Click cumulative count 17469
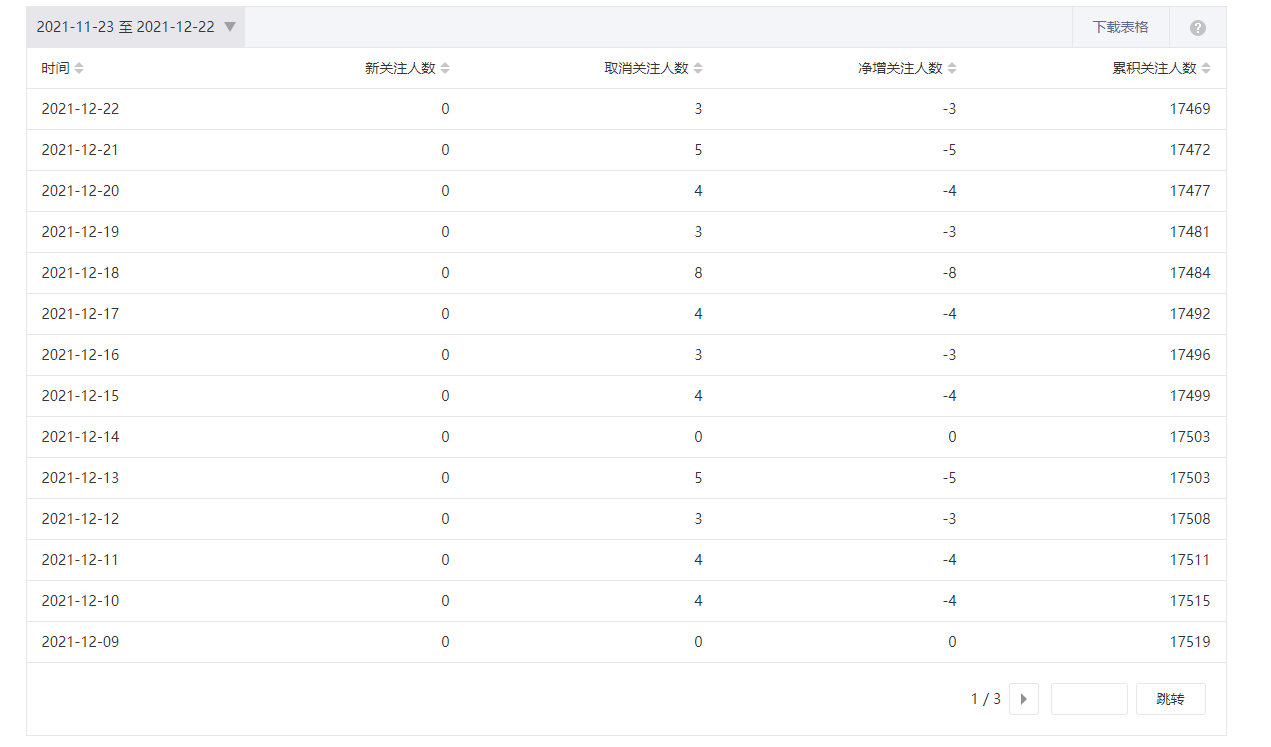The height and width of the screenshot is (747, 1271). point(1190,109)
